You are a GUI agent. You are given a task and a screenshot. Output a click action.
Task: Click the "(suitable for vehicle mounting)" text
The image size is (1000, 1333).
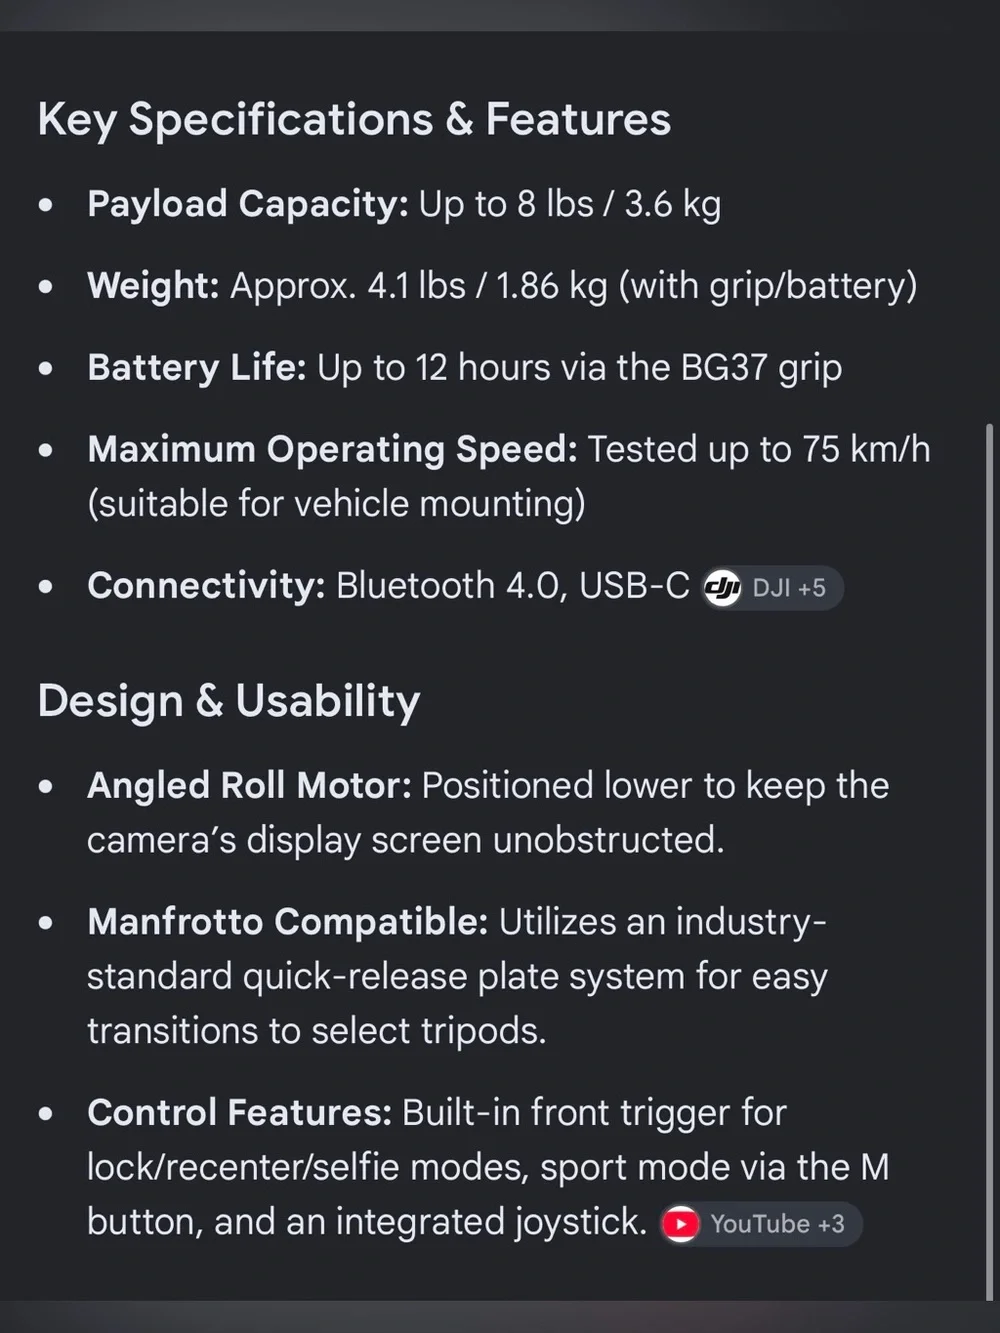[x=336, y=504]
